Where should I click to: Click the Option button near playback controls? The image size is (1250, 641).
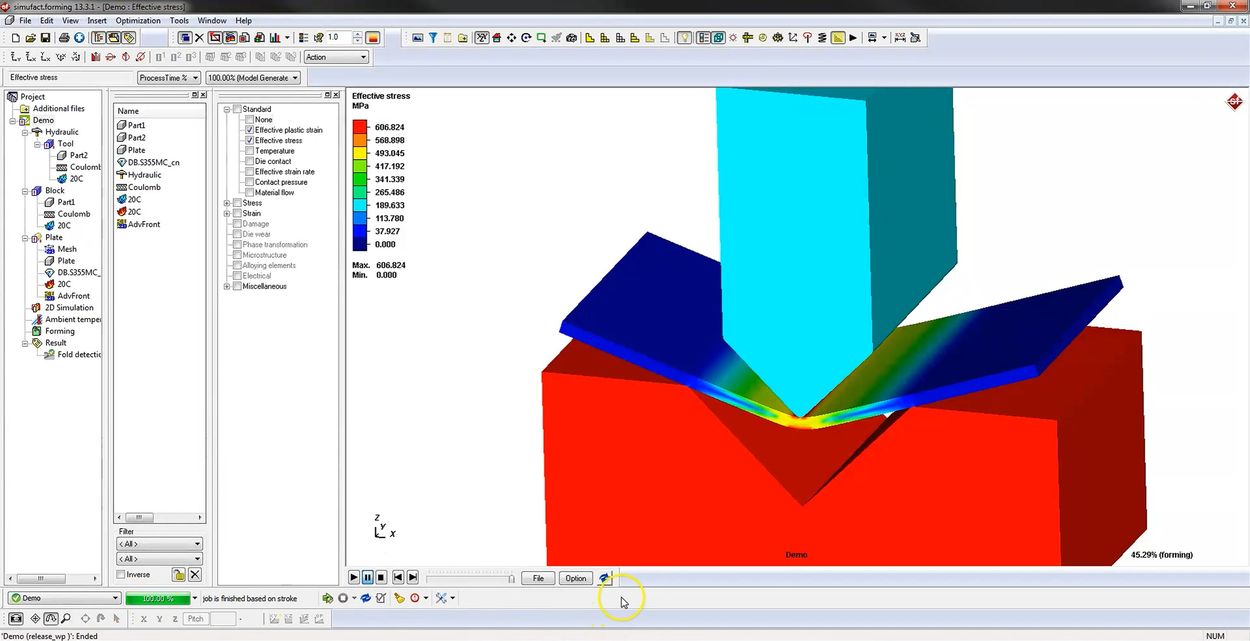tap(575, 578)
